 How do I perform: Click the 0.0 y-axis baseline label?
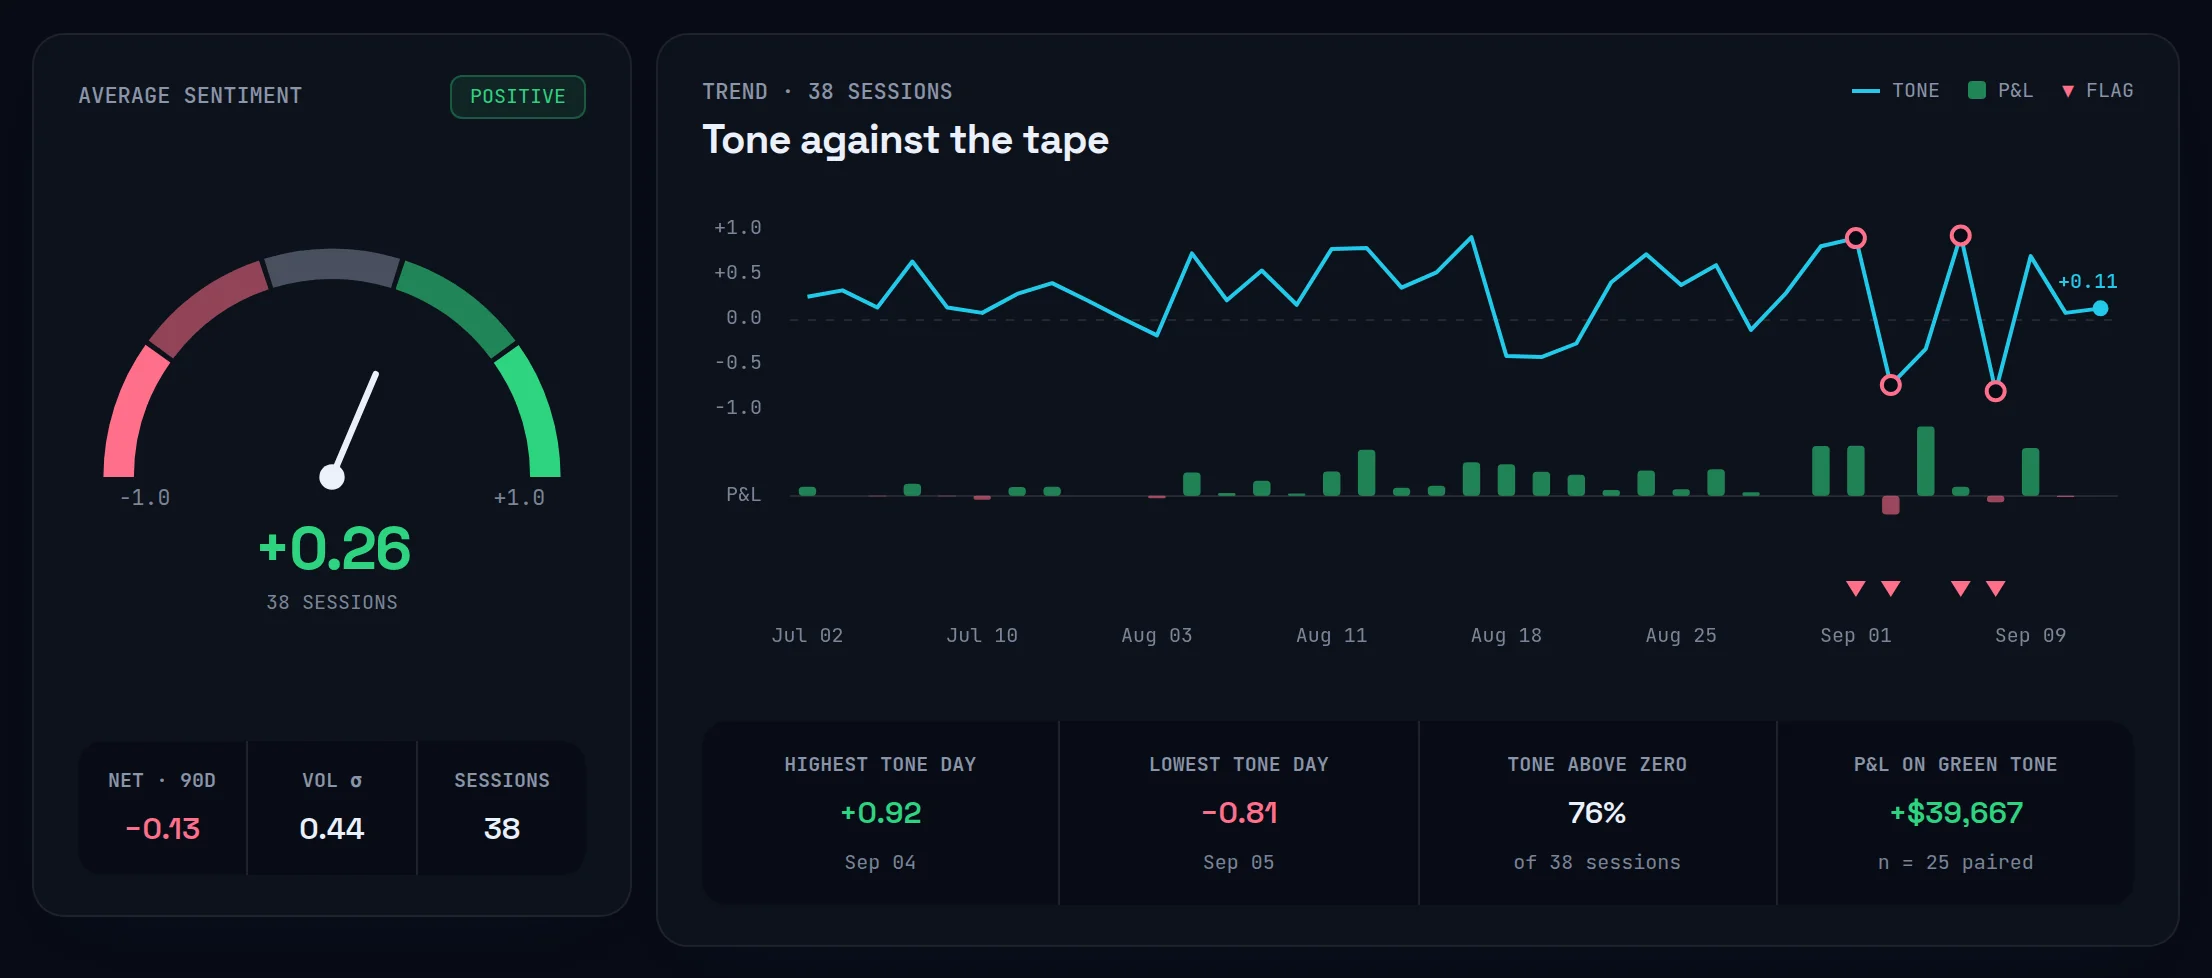pos(743,318)
